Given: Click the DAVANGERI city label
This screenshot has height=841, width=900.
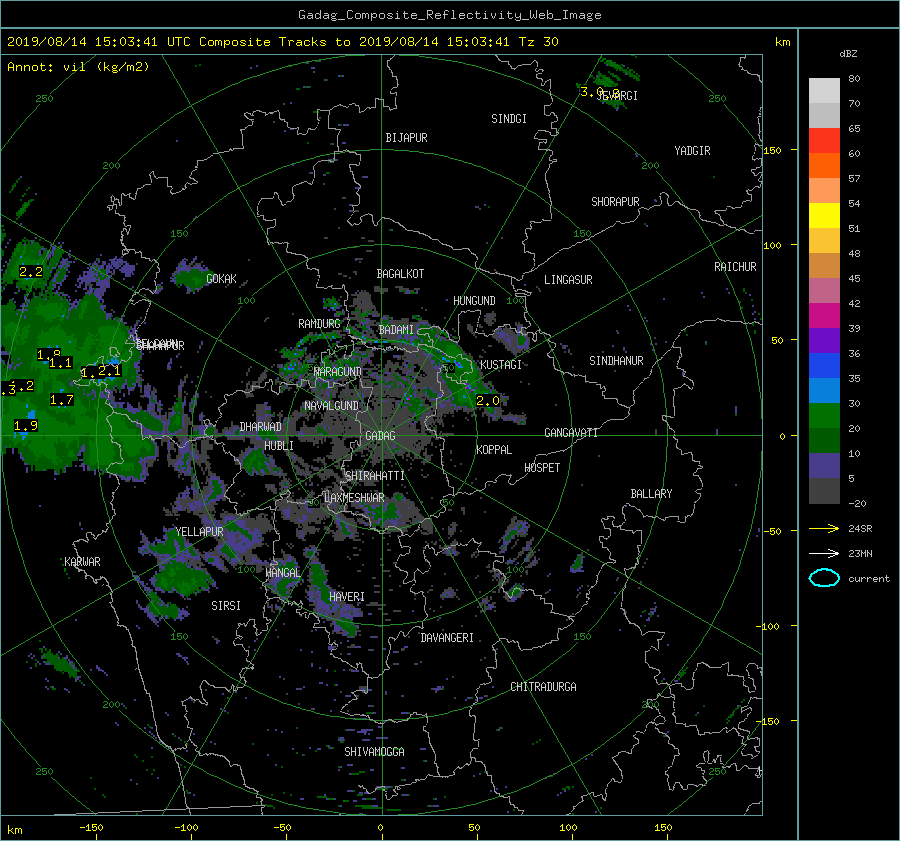Looking at the screenshot, I should 447,638.
